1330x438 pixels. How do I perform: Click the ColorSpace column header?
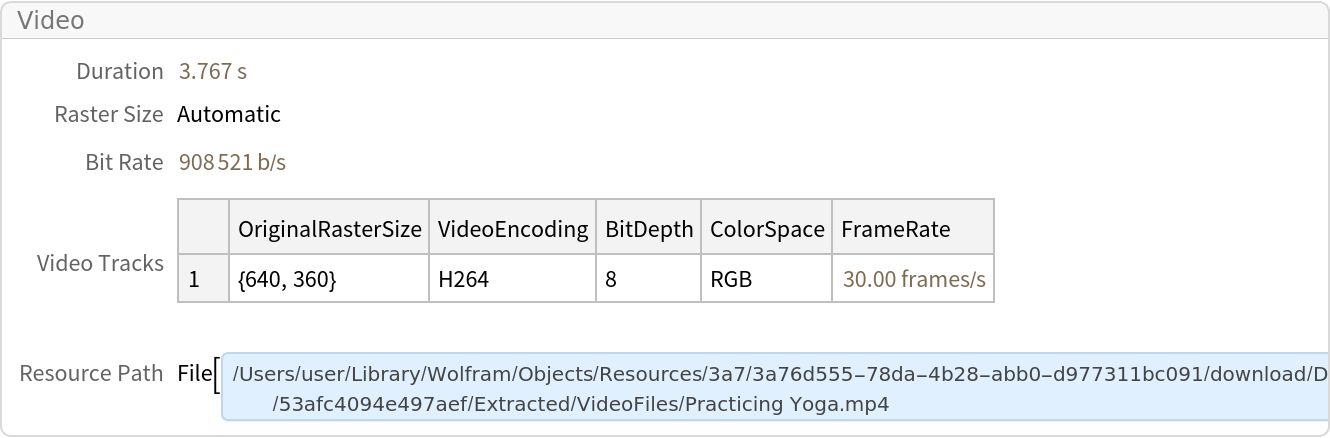click(767, 229)
